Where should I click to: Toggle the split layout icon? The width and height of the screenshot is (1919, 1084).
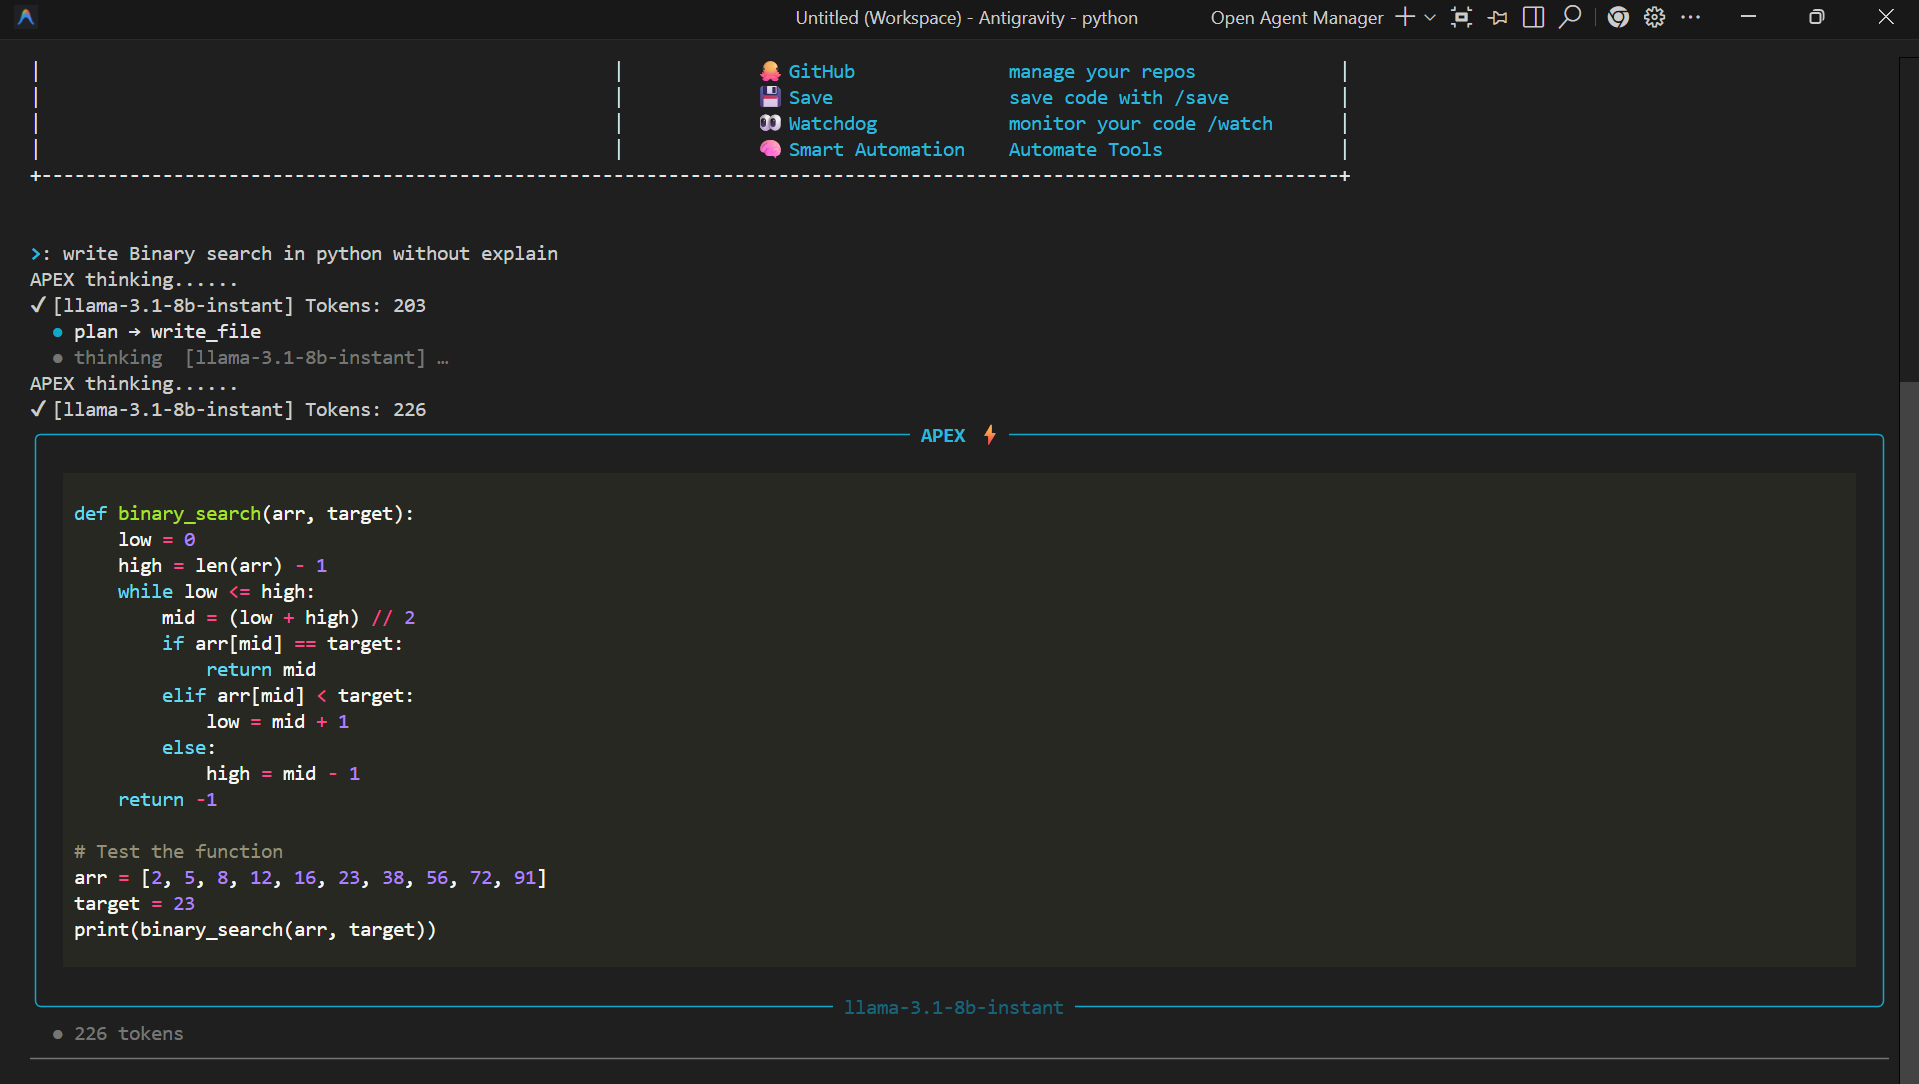(1534, 17)
